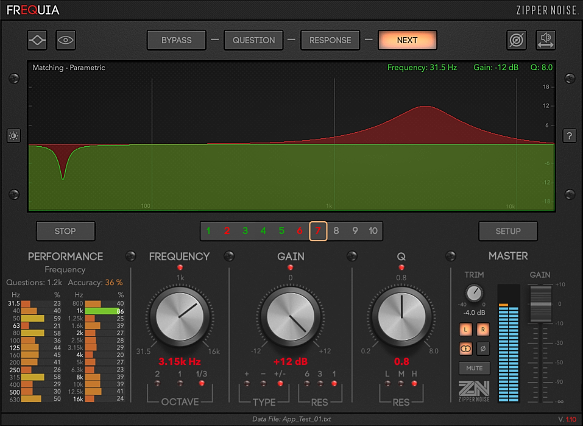Screen dimensions: 583x426
Task: Click round button right of PERFORMANCE heading
Action: [131, 256]
